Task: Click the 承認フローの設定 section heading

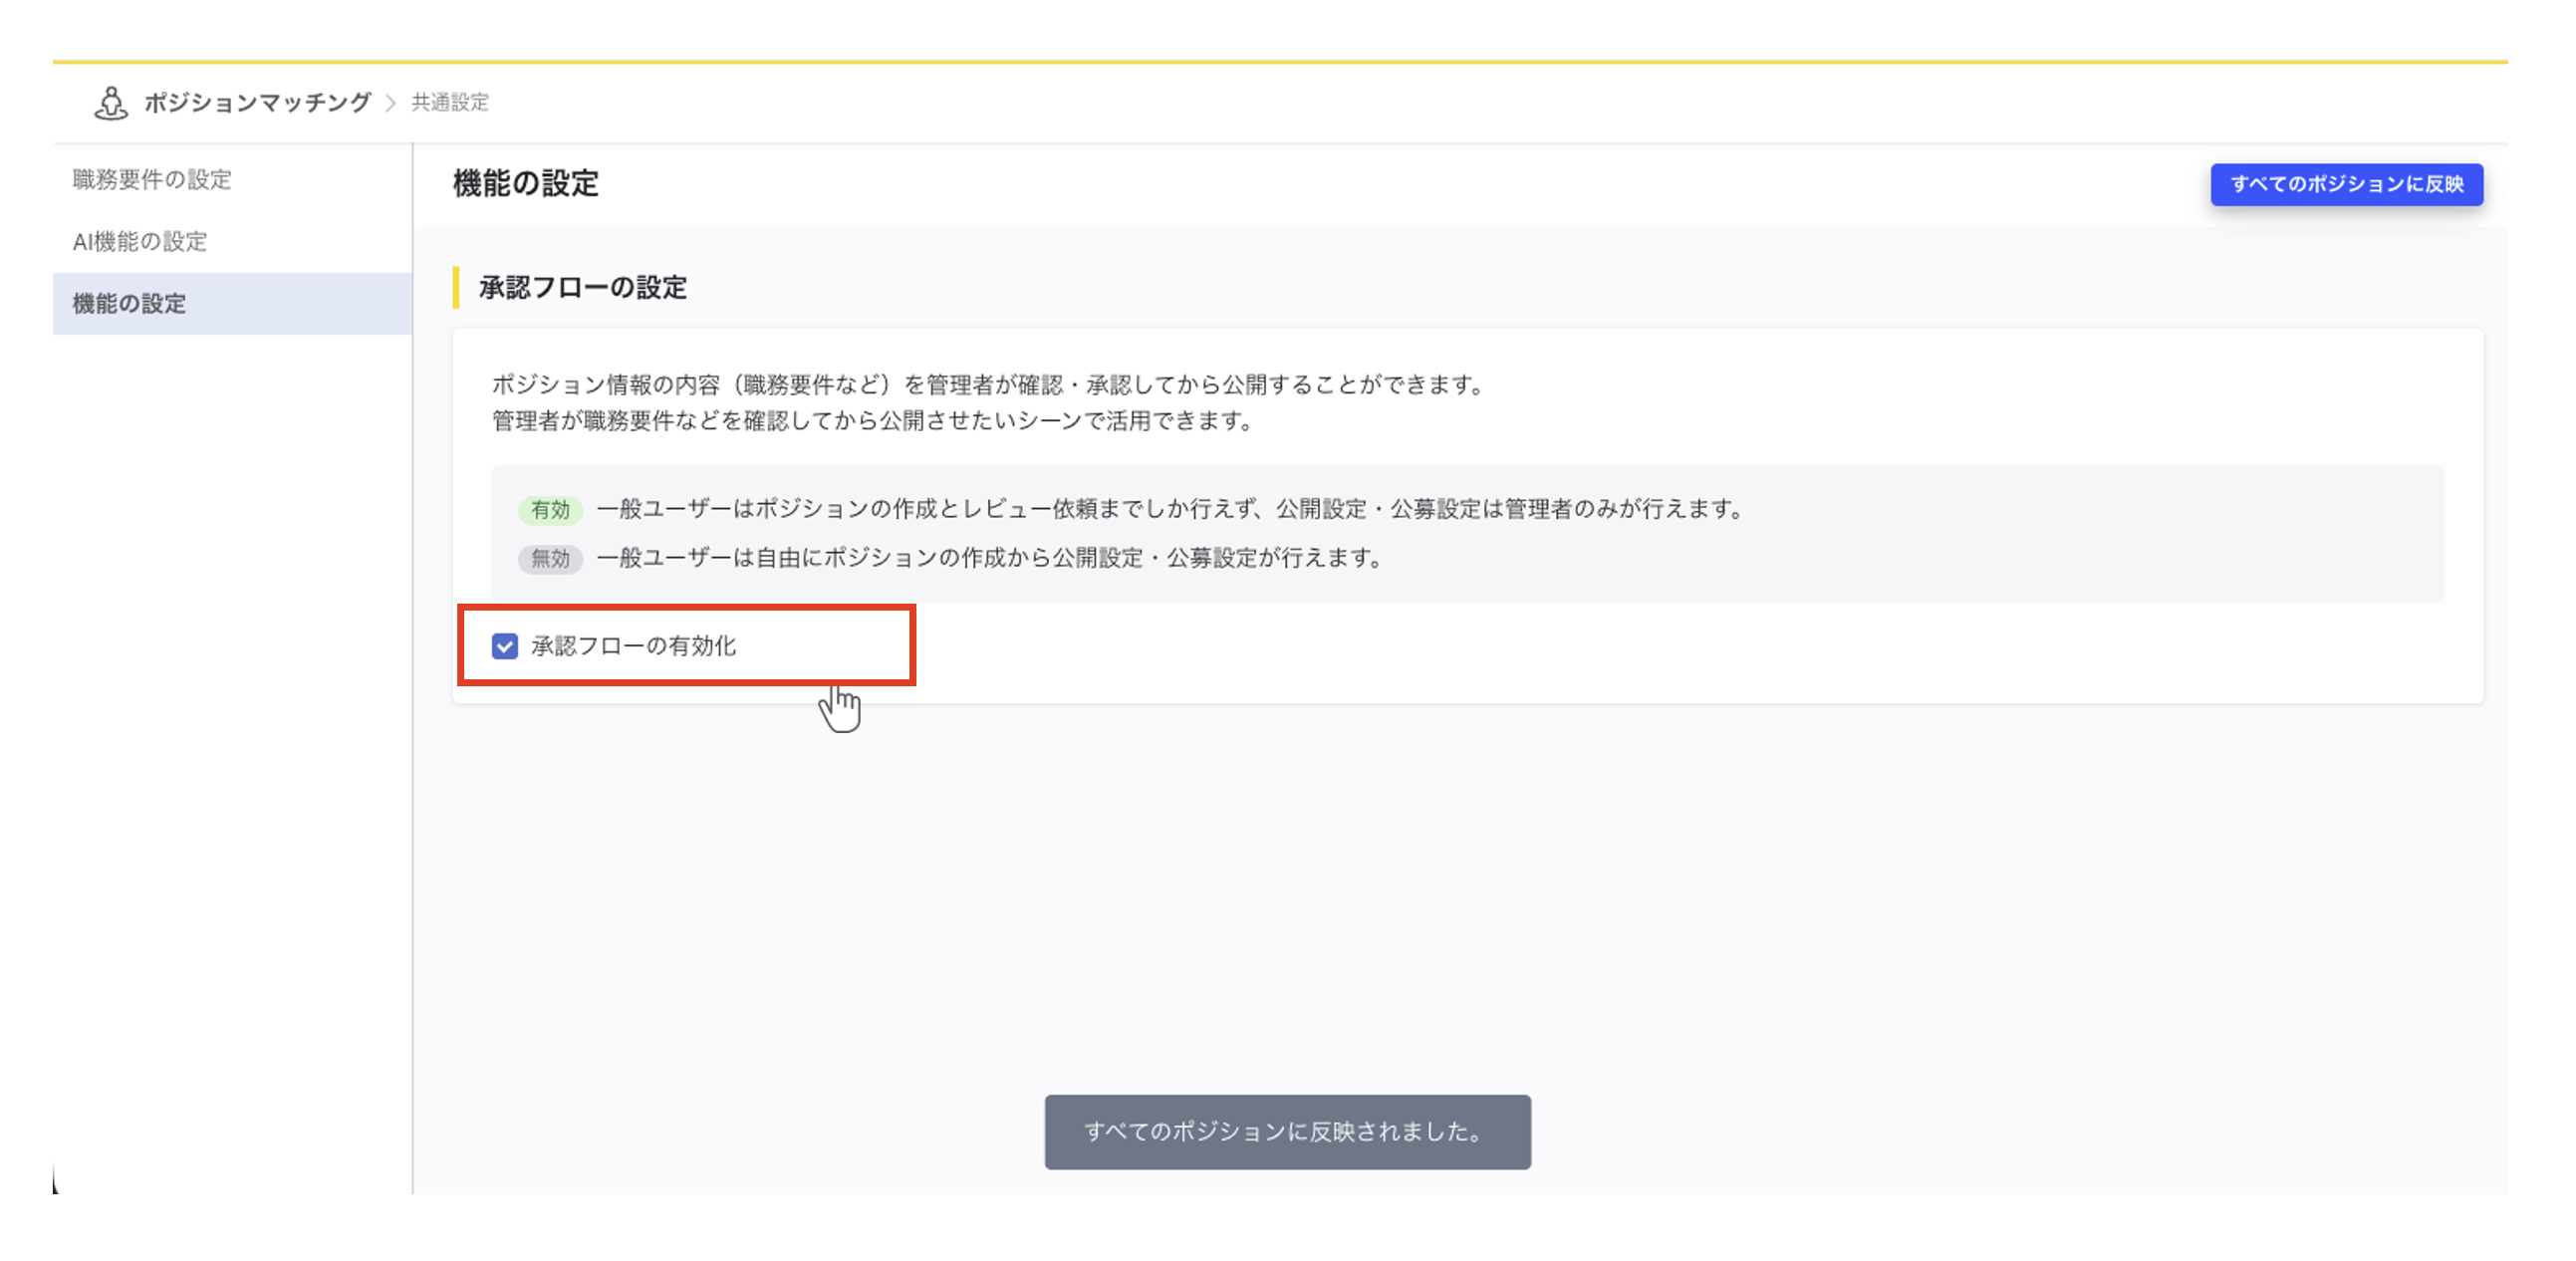Action: 583,287
